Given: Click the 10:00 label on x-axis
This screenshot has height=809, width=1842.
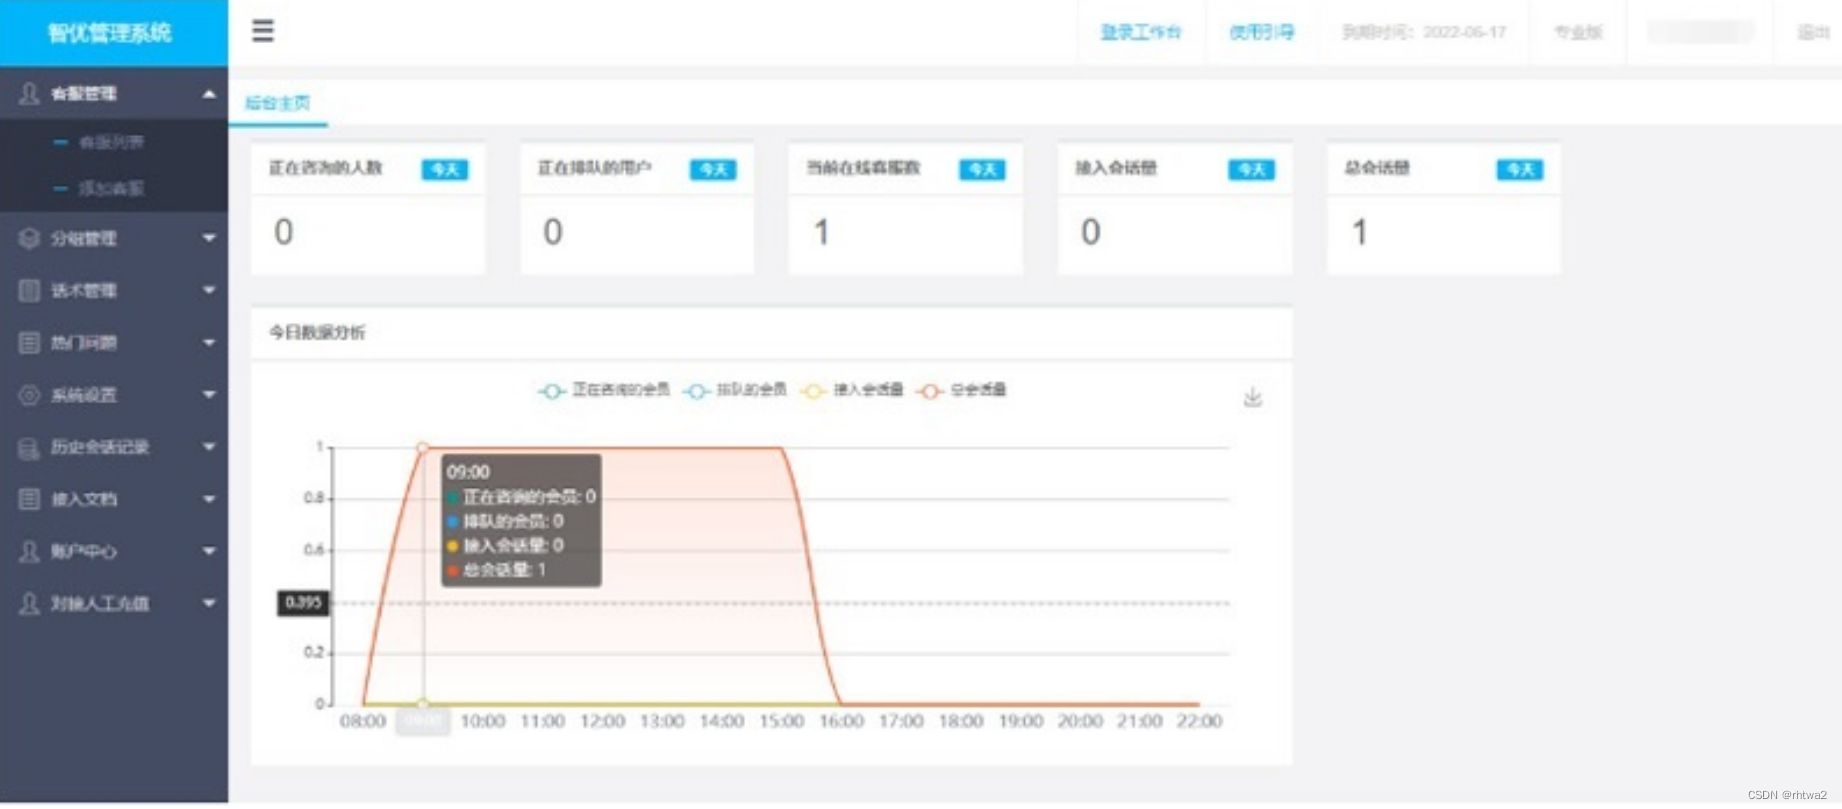Looking at the screenshot, I should [x=483, y=721].
